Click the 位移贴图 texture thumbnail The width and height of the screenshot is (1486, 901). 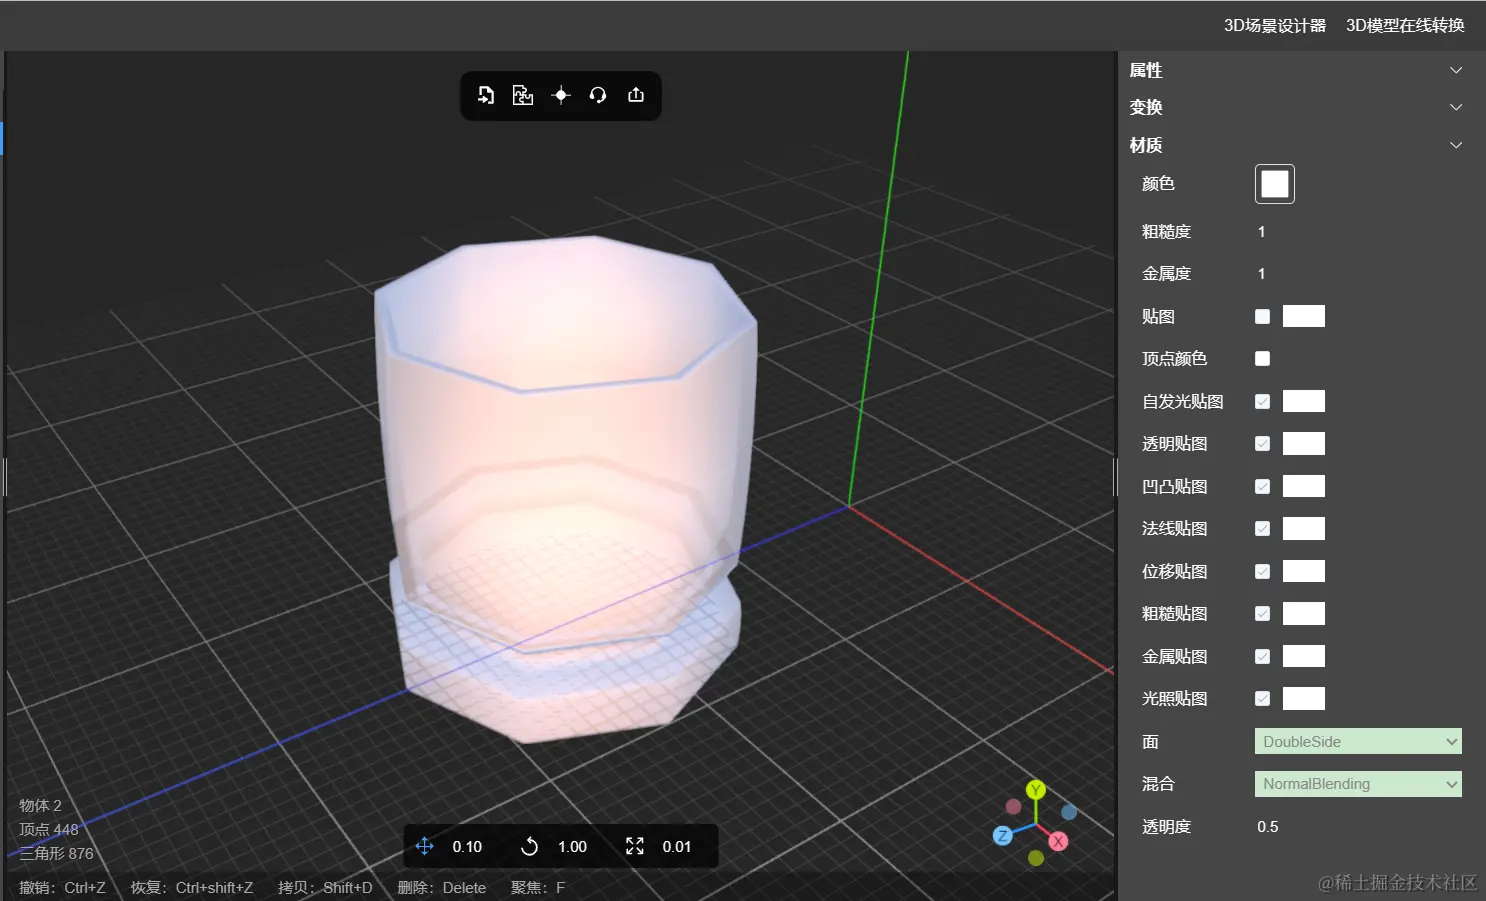(1304, 571)
